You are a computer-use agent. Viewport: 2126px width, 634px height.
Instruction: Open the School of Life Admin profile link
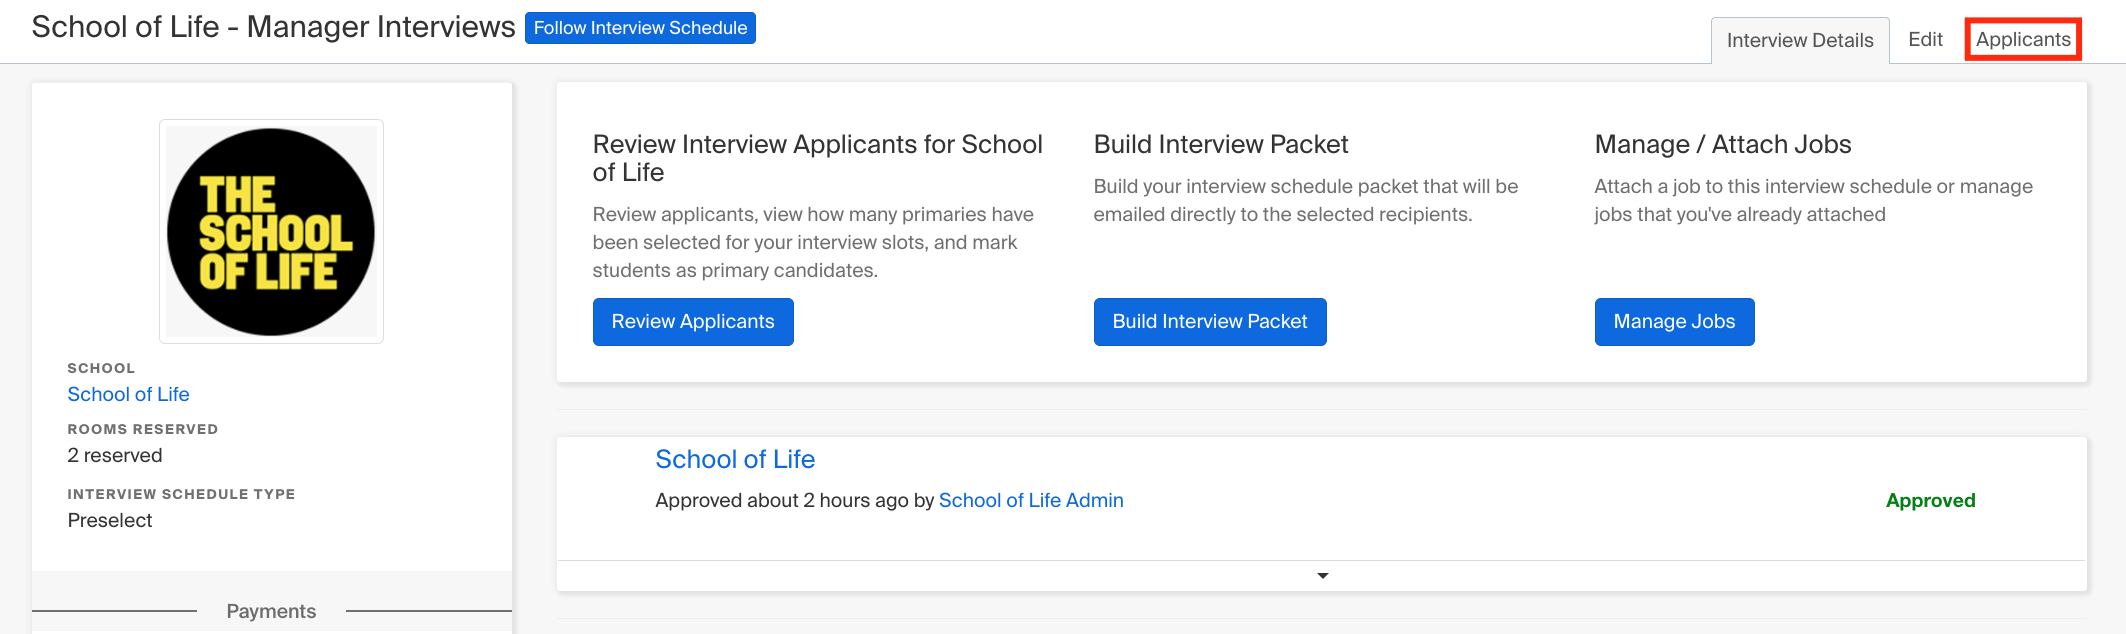point(1031,500)
